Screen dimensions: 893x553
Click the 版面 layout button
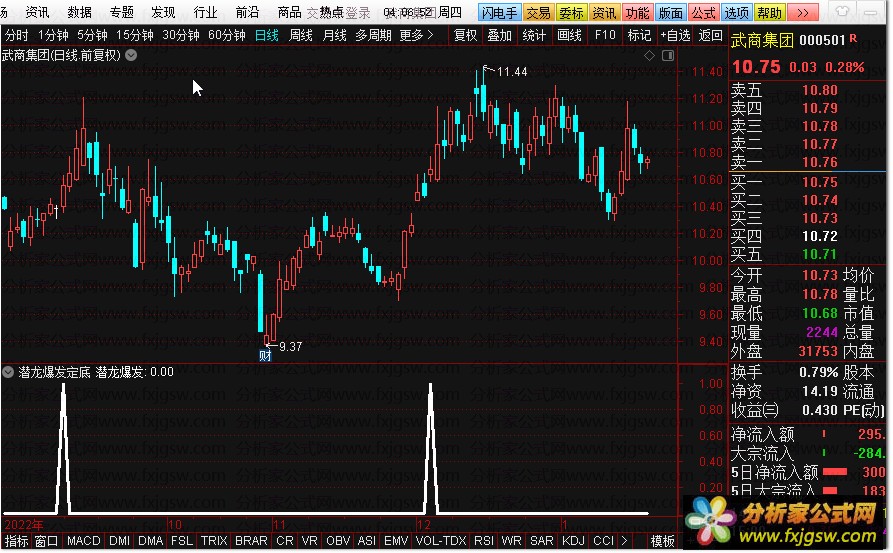(670, 13)
